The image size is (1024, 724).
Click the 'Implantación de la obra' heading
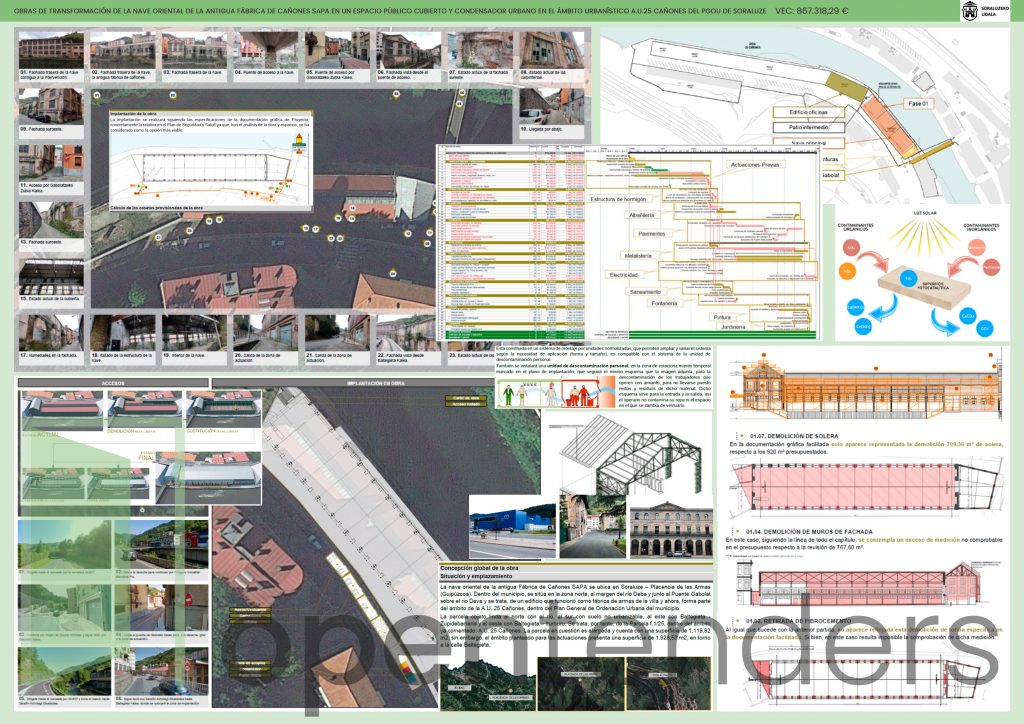tap(133, 114)
